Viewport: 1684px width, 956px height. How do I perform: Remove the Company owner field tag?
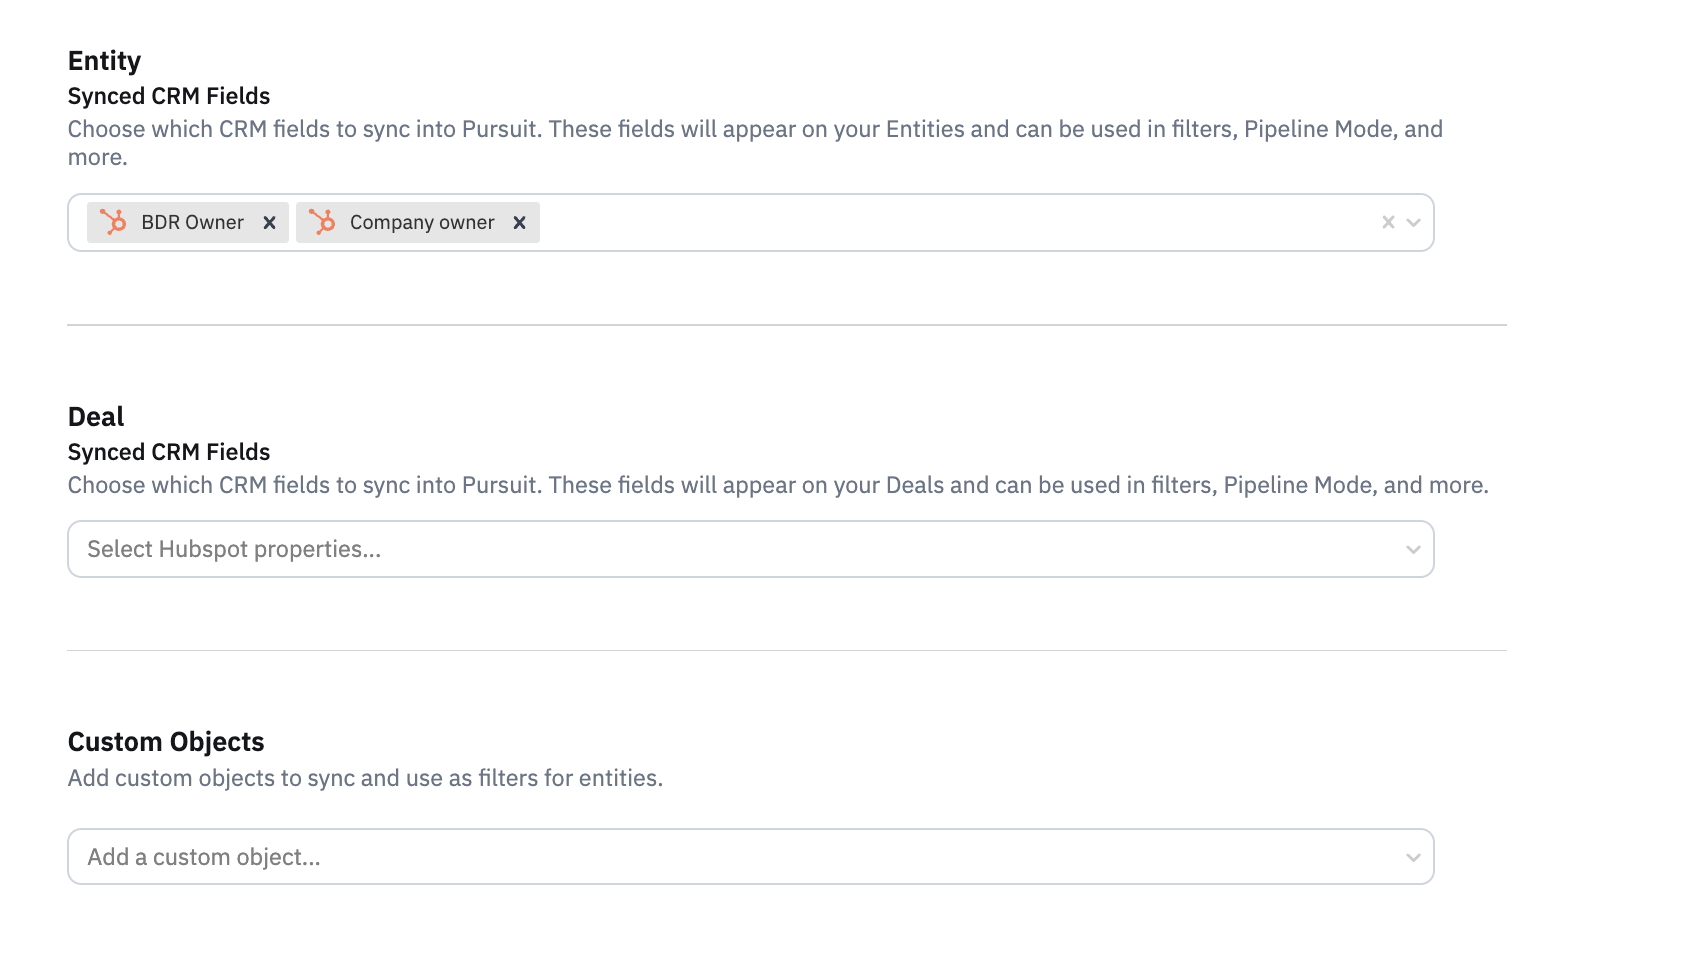click(519, 223)
